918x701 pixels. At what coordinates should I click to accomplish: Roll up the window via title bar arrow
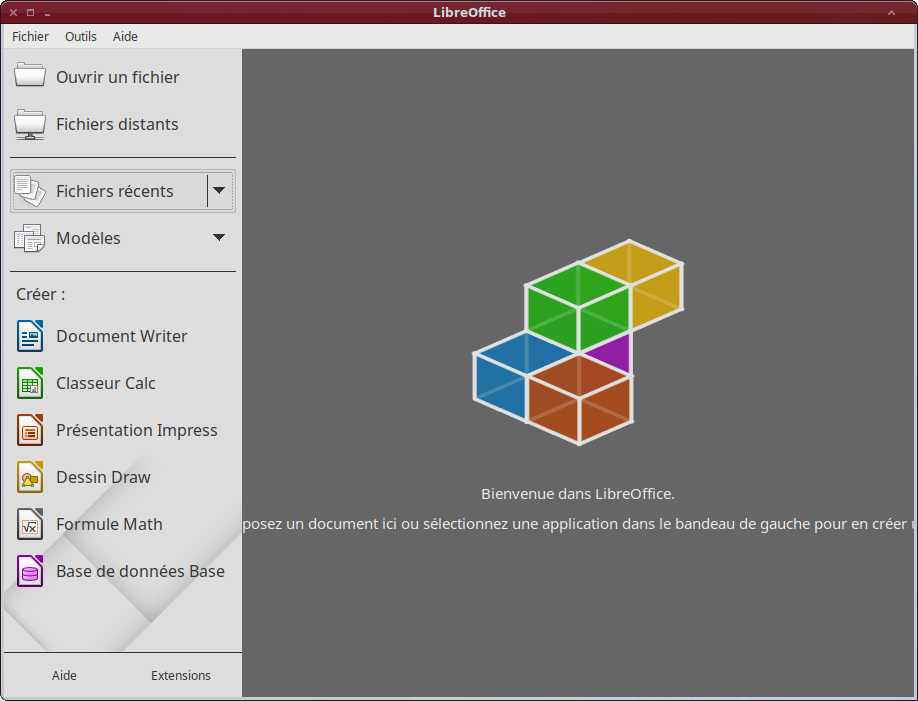(891, 12)
